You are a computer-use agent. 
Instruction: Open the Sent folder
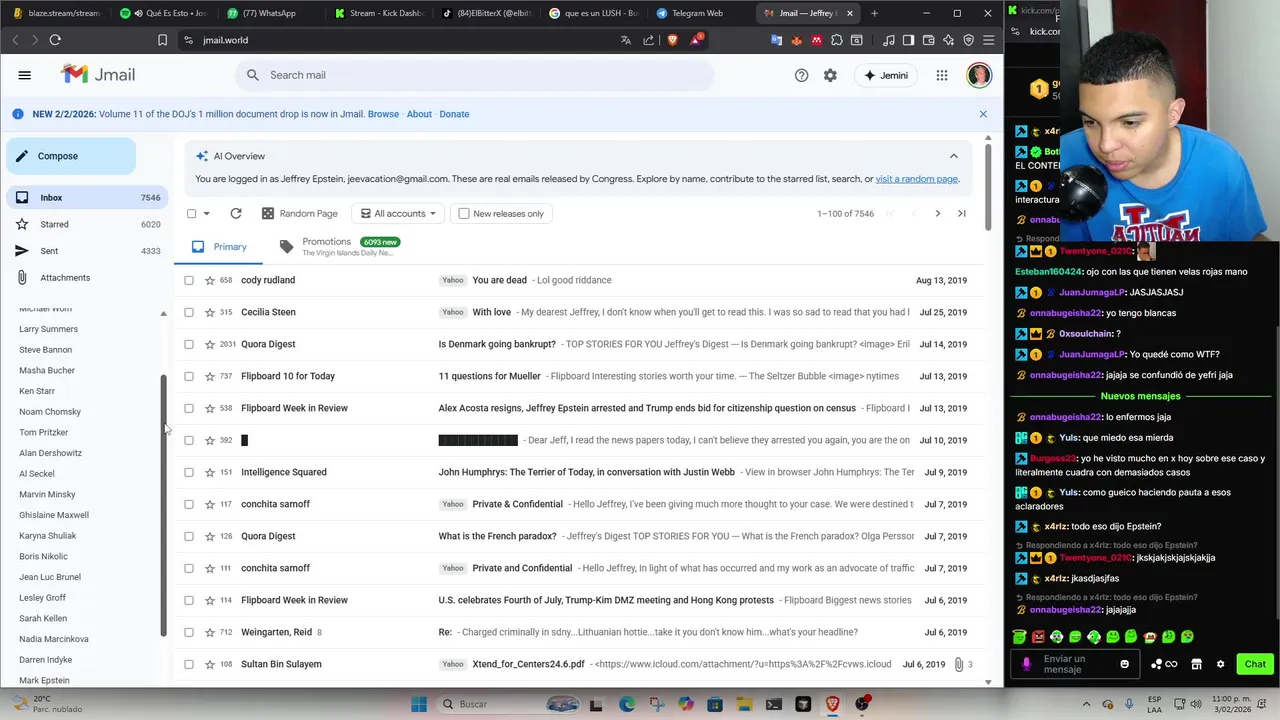(85, 251)
